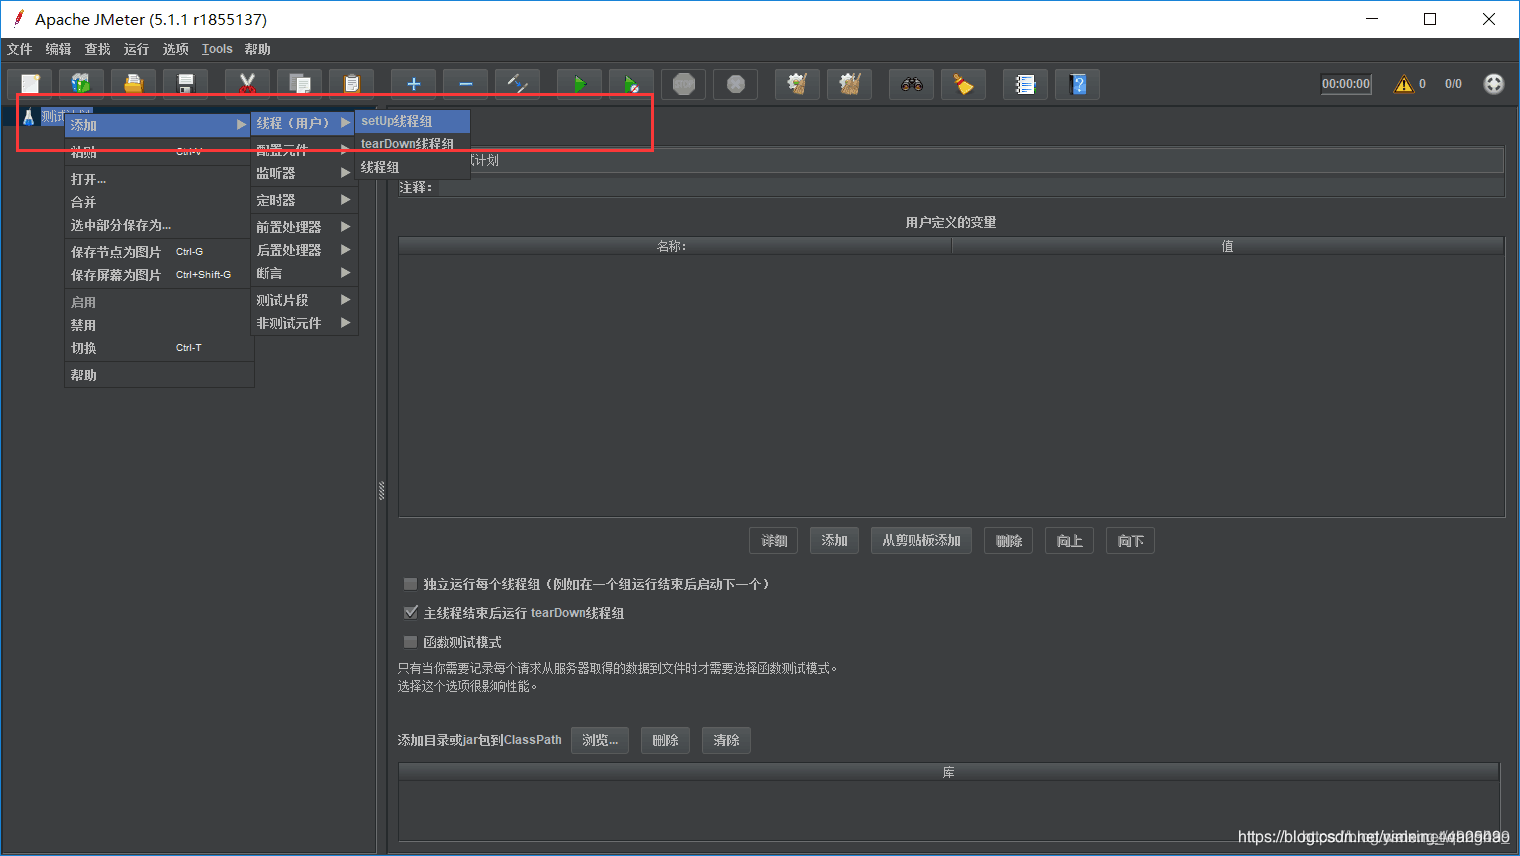This screenshot has width=1520, height=856.
Task: Click the 向上 button
Action: tap(1070, 541)
